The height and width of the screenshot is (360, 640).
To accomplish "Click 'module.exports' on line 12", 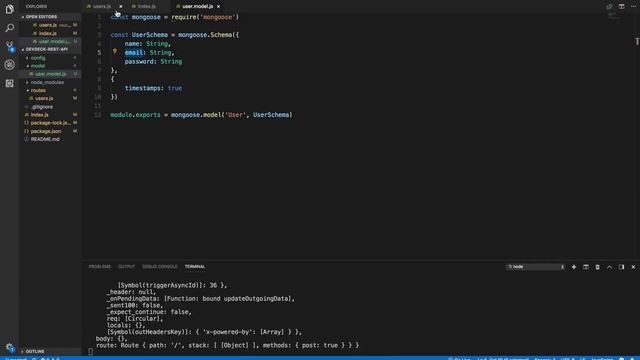I will 136,115.
